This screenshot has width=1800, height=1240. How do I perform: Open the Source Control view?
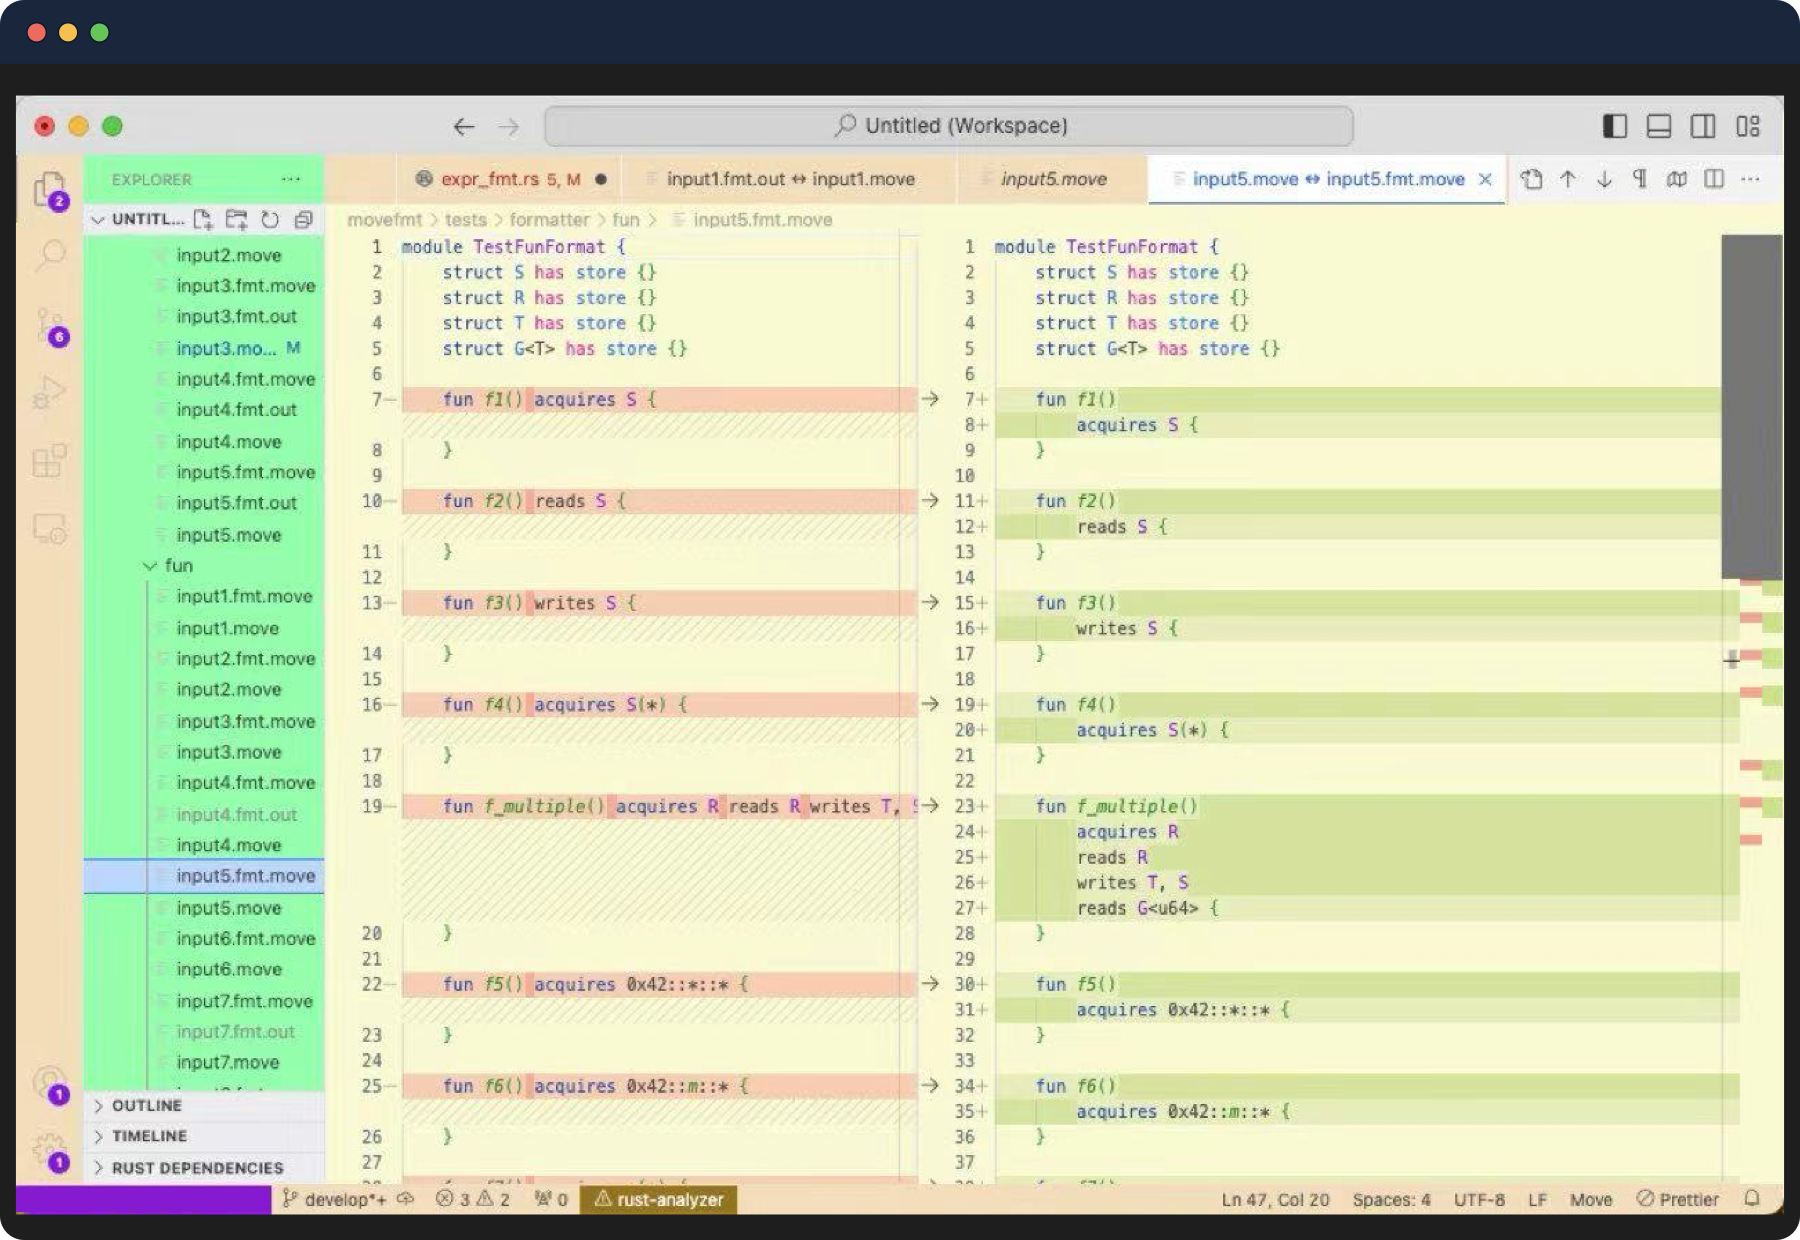[50, 325]
